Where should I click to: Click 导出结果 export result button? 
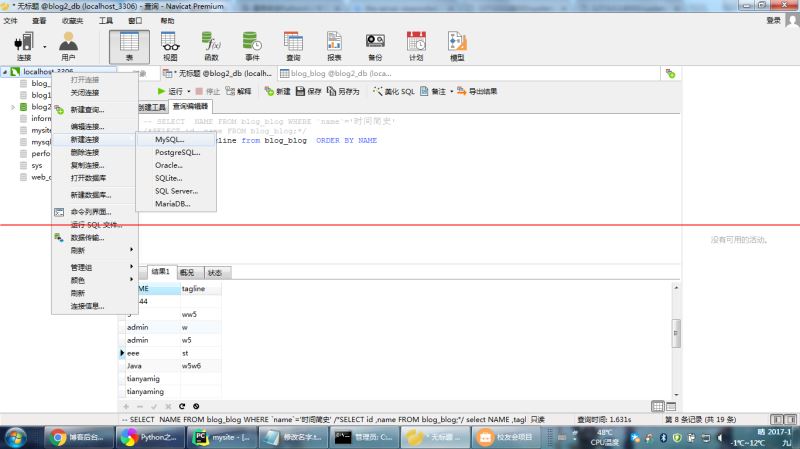point(477,91)
